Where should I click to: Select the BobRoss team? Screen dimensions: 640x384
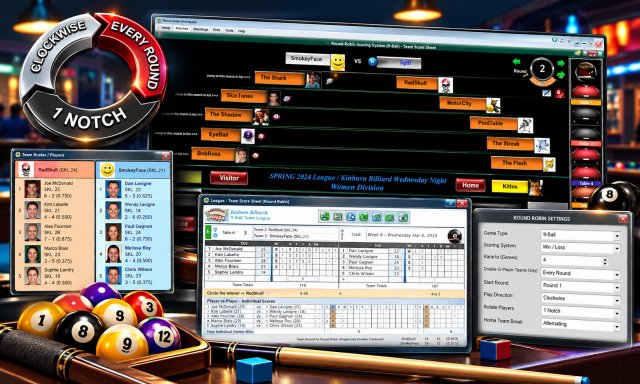(213, 154)
